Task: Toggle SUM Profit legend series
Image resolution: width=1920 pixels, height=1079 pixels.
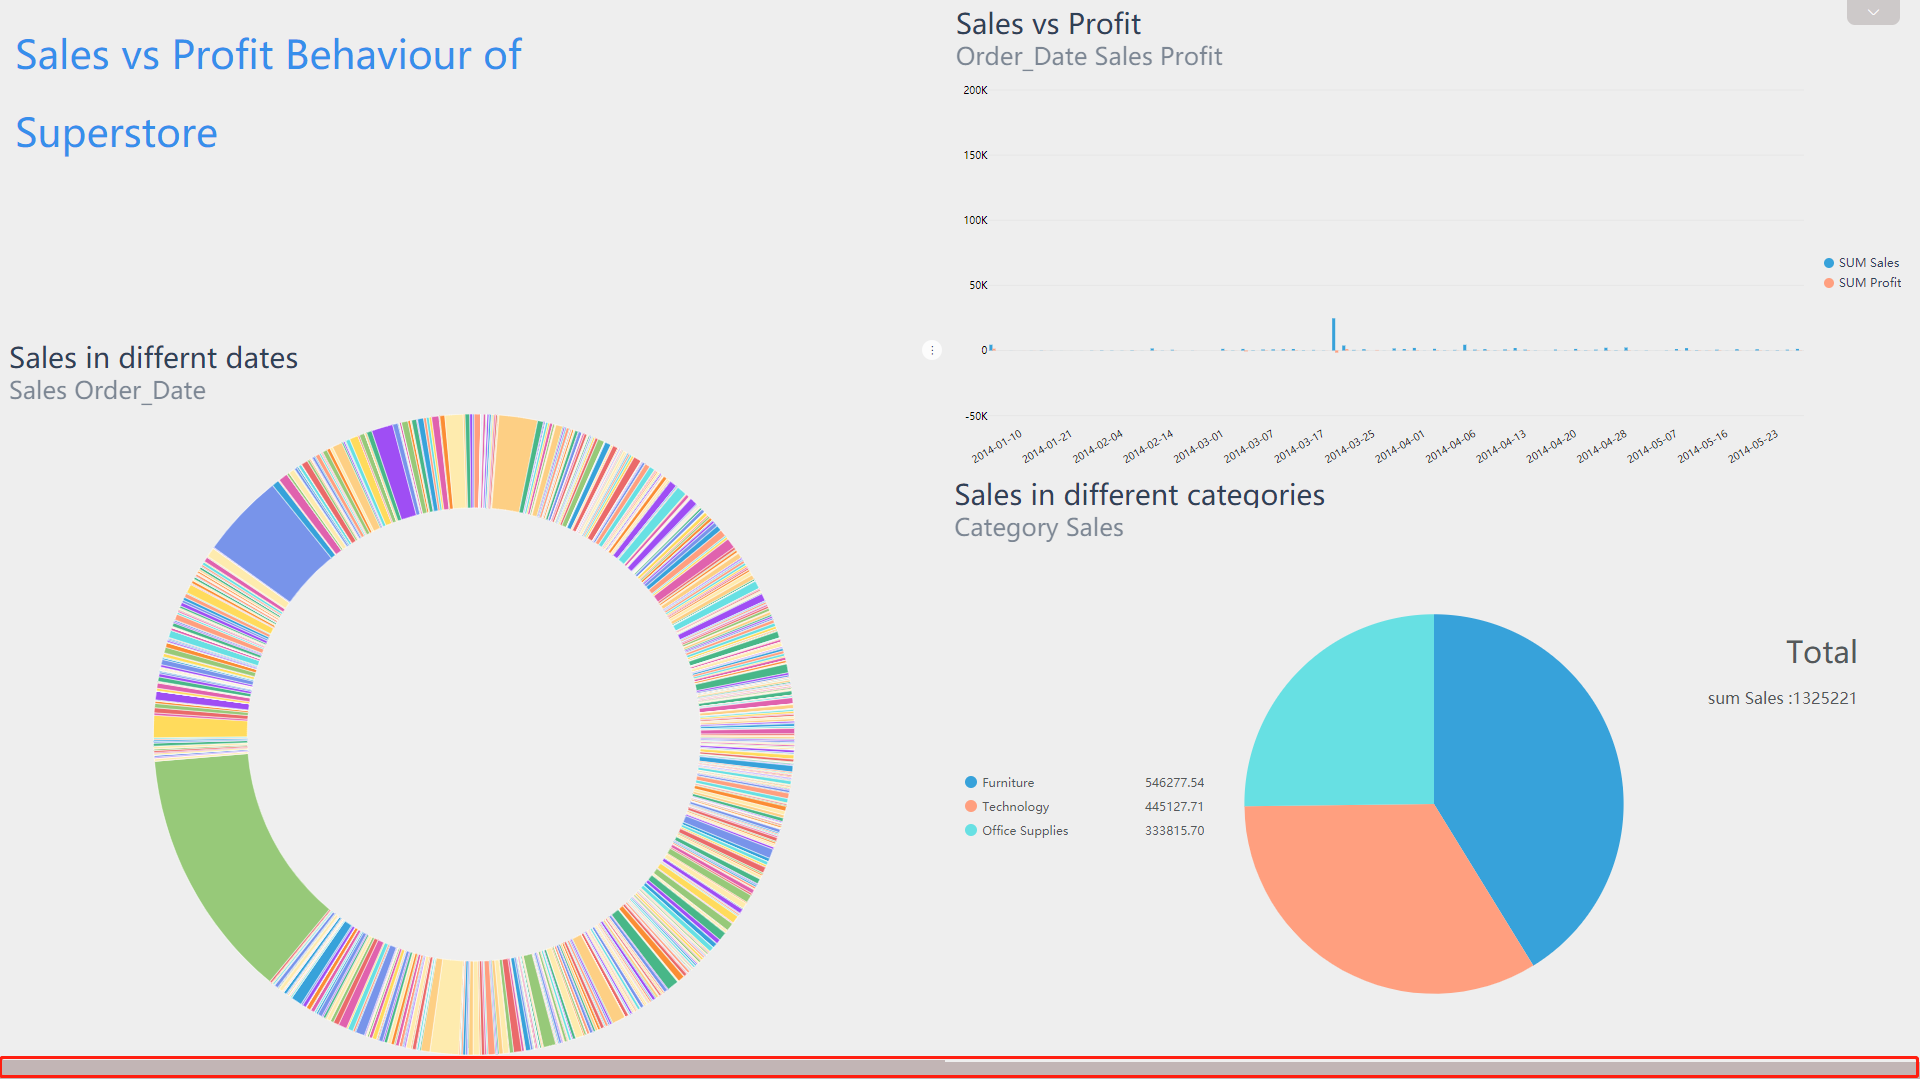Action: pos(1862,283)
